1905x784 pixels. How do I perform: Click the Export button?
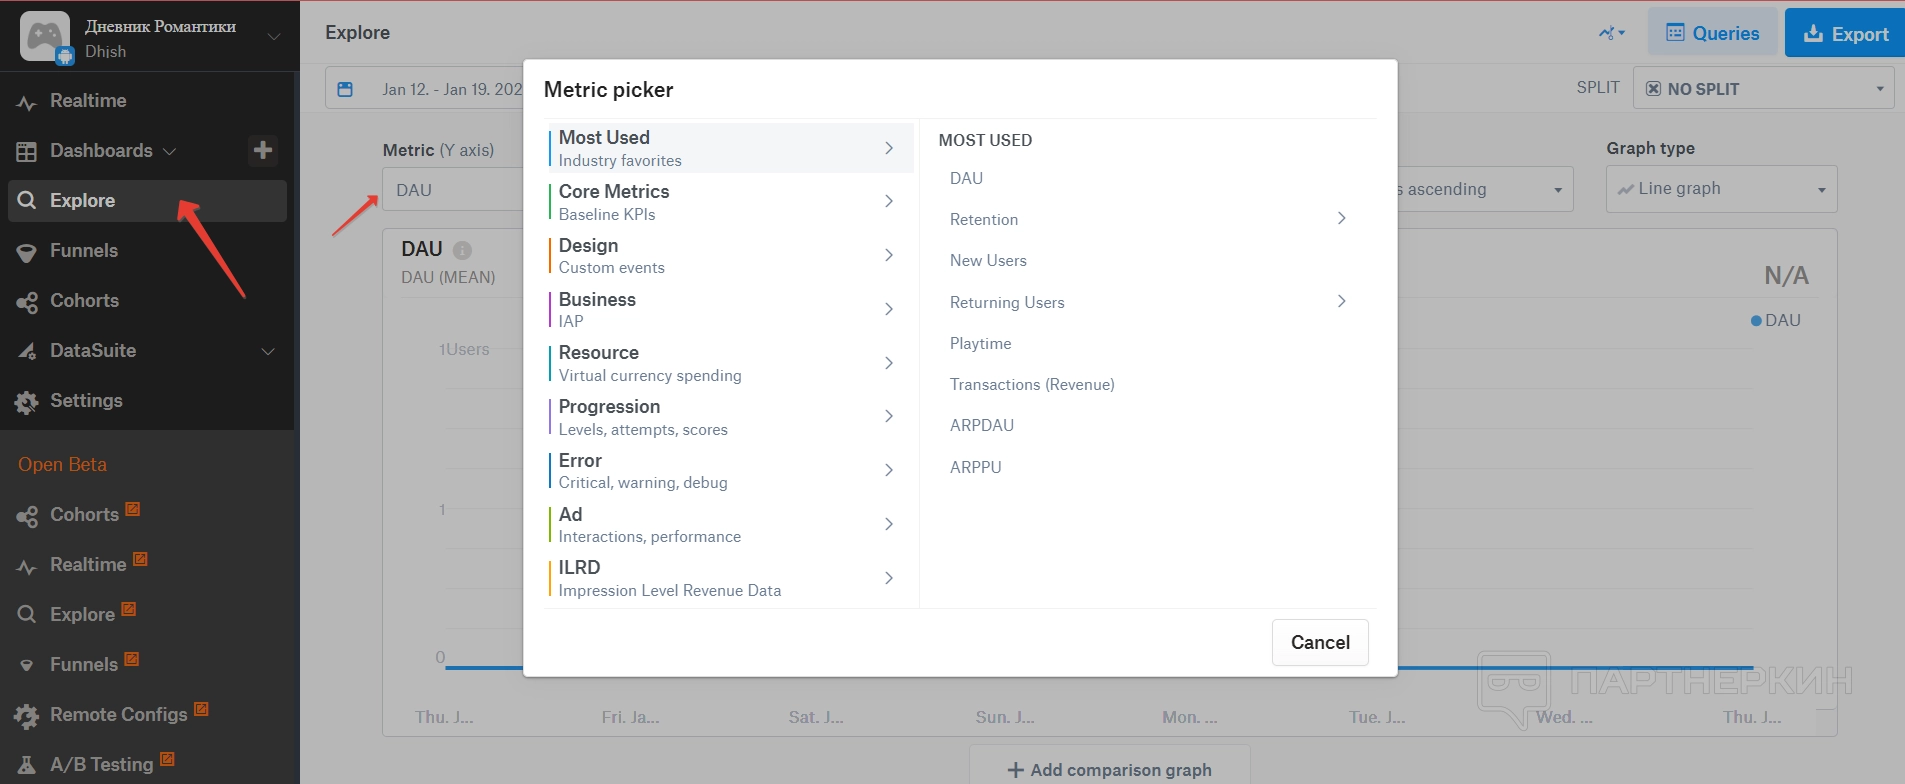coord(1845,34)
